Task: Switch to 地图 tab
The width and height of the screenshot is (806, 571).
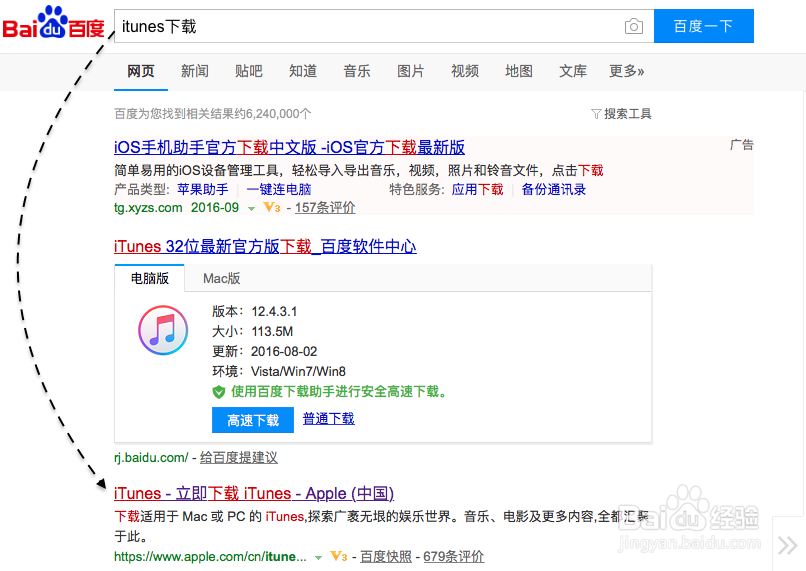Action: pos(519,71)
